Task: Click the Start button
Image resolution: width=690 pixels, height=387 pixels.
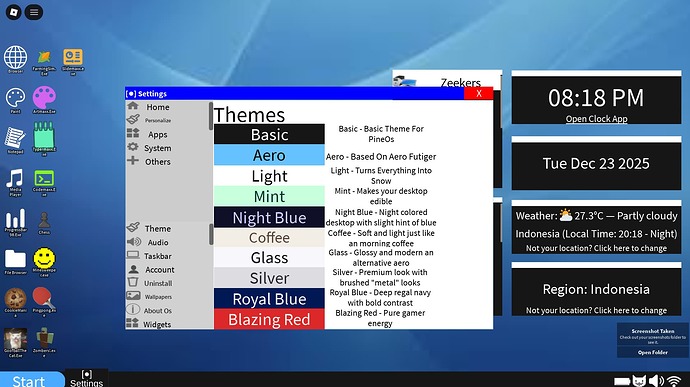Action: (x=32, y=380)
